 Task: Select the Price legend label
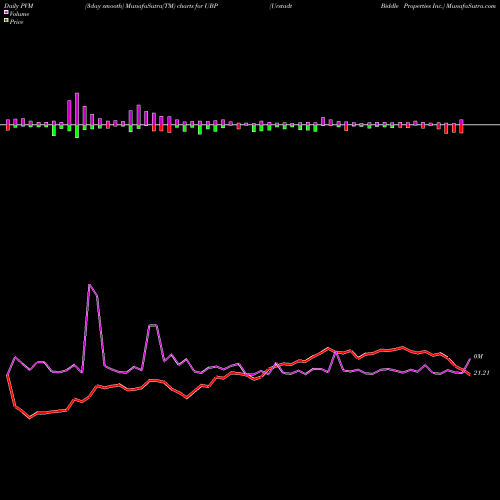(x=16, y=22)
